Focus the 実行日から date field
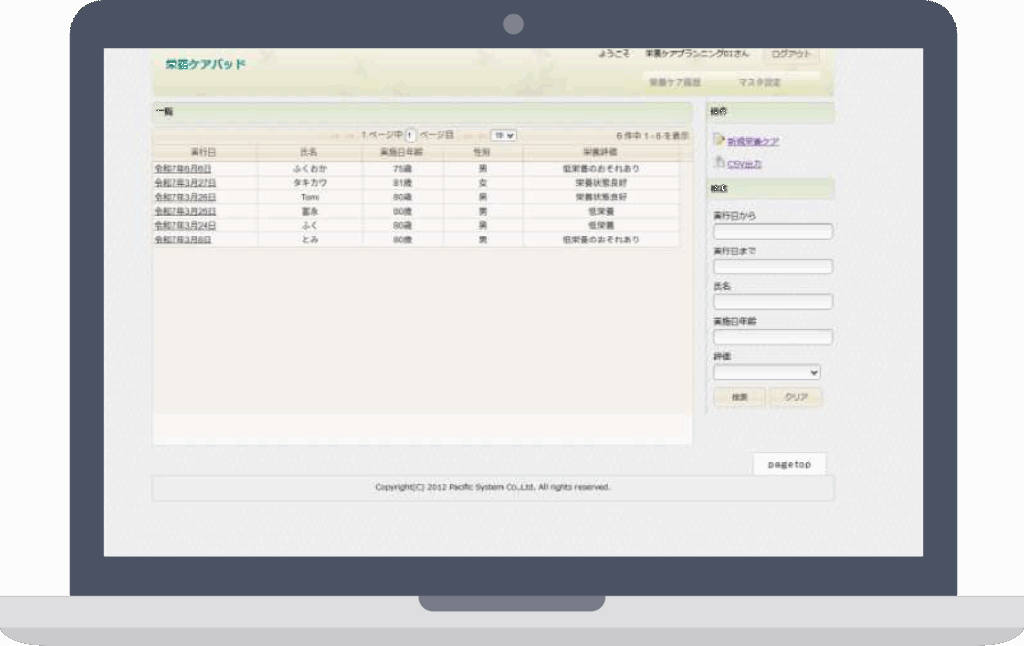The height and width of the screenshot is (646, 1024). click(x=772, y=232)
